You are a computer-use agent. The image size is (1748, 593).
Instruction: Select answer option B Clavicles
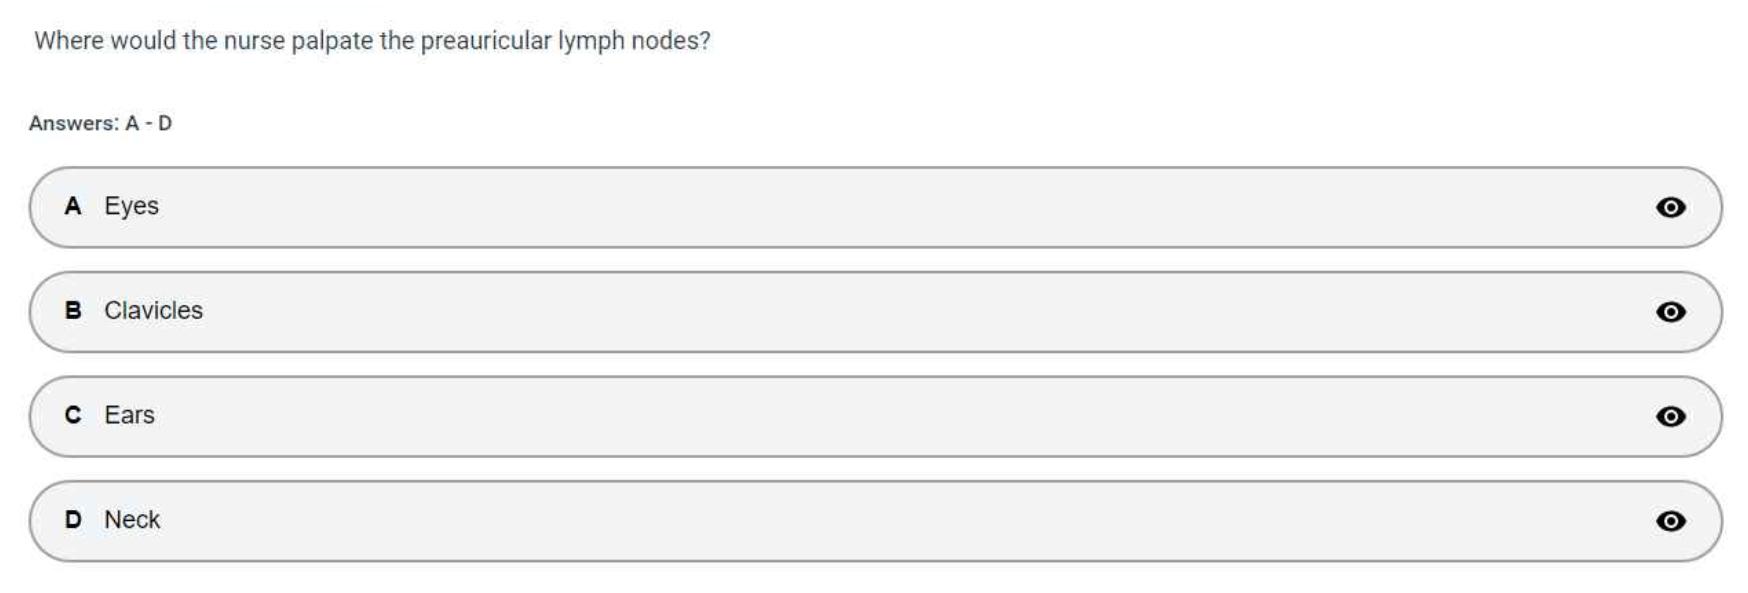pos(800,312)
